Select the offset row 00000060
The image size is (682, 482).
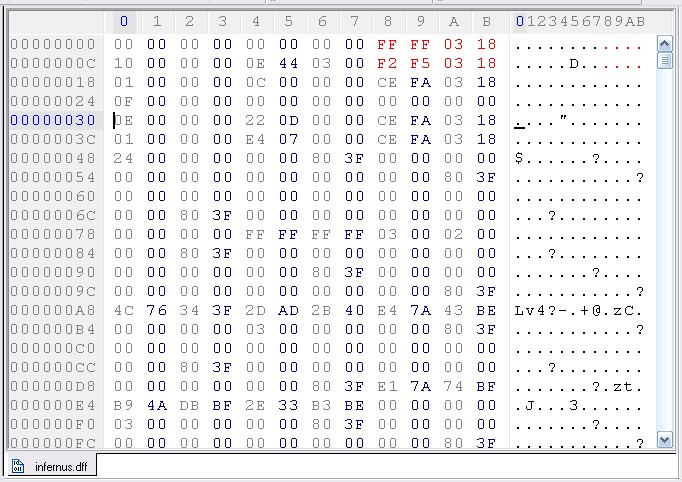click(x=53, y=196)
